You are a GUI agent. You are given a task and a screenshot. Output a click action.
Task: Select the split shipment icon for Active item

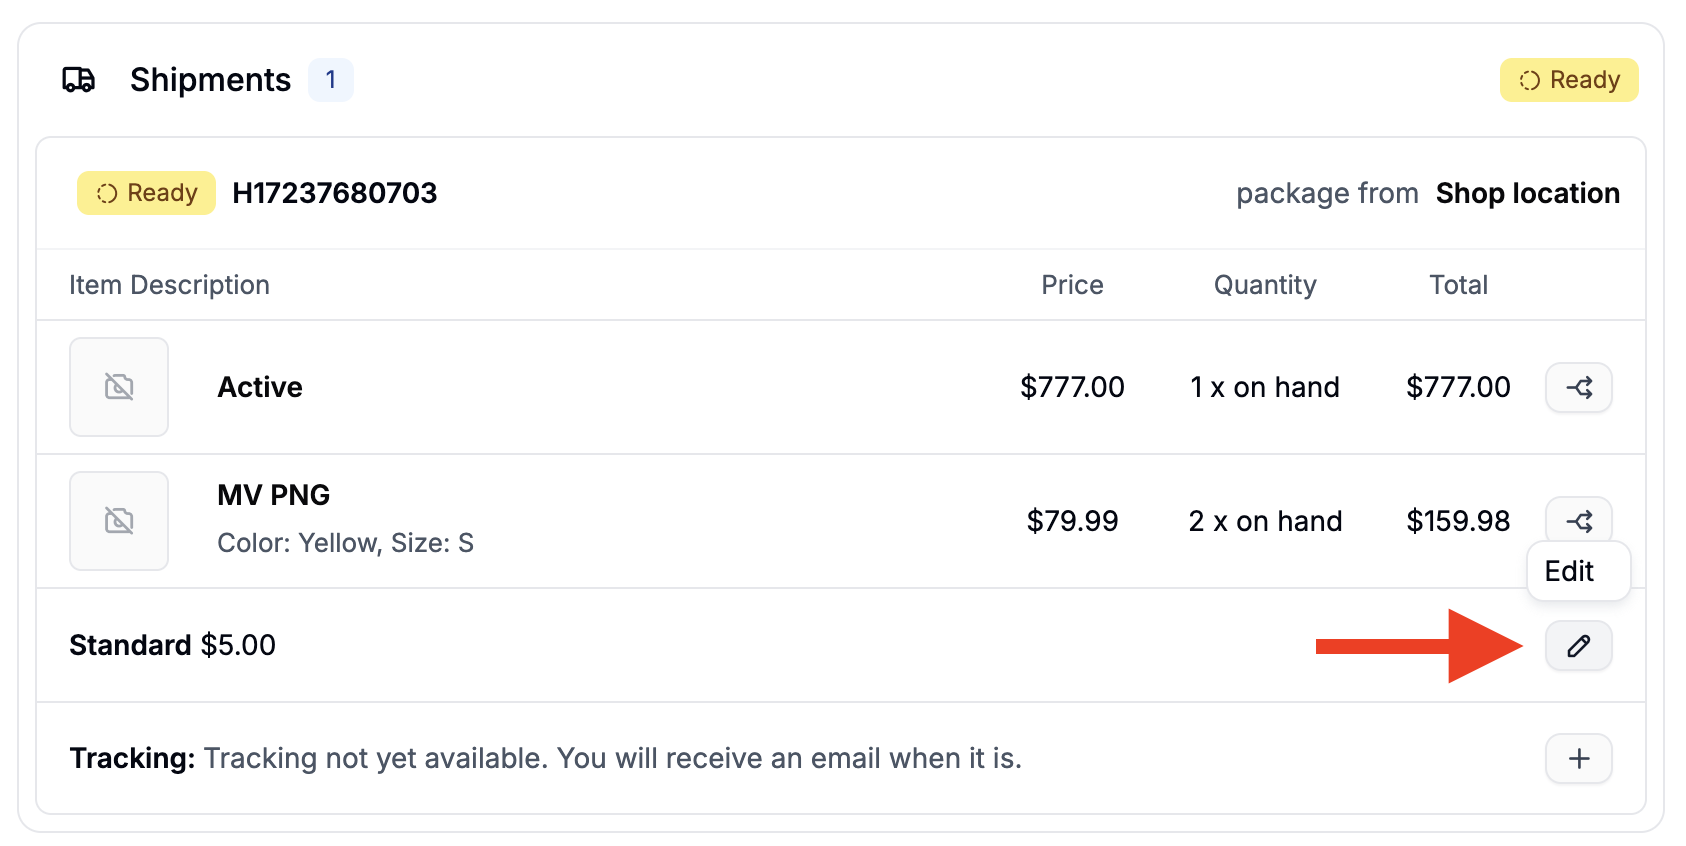(x=1578, y=387)
